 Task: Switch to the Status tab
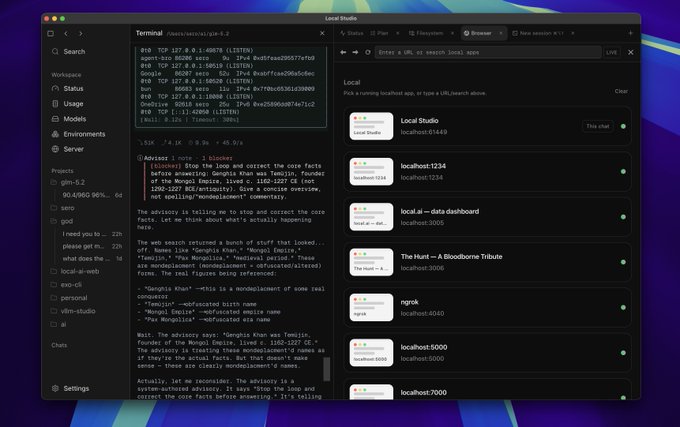click(x=352, y=33)
